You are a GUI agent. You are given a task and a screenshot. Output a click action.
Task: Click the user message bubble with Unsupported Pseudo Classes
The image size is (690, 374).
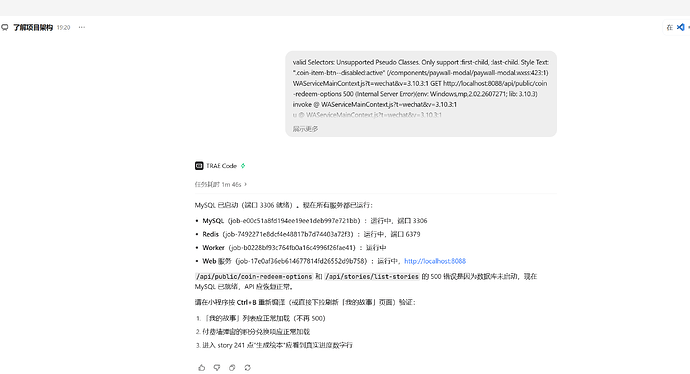pos(421,94)
